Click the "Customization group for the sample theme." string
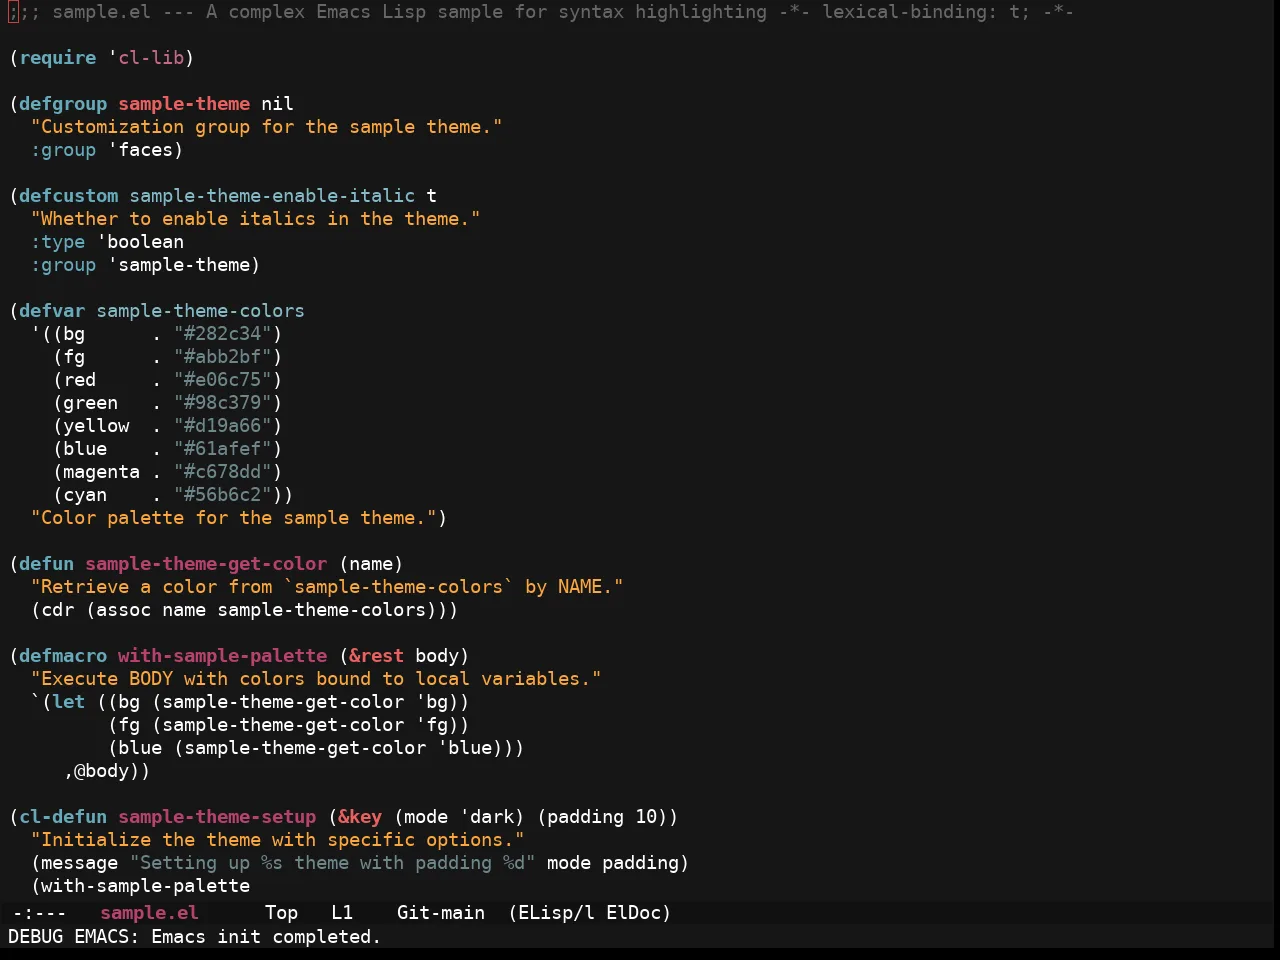This screenshot has height=960, width=1280. click(267, 127)
